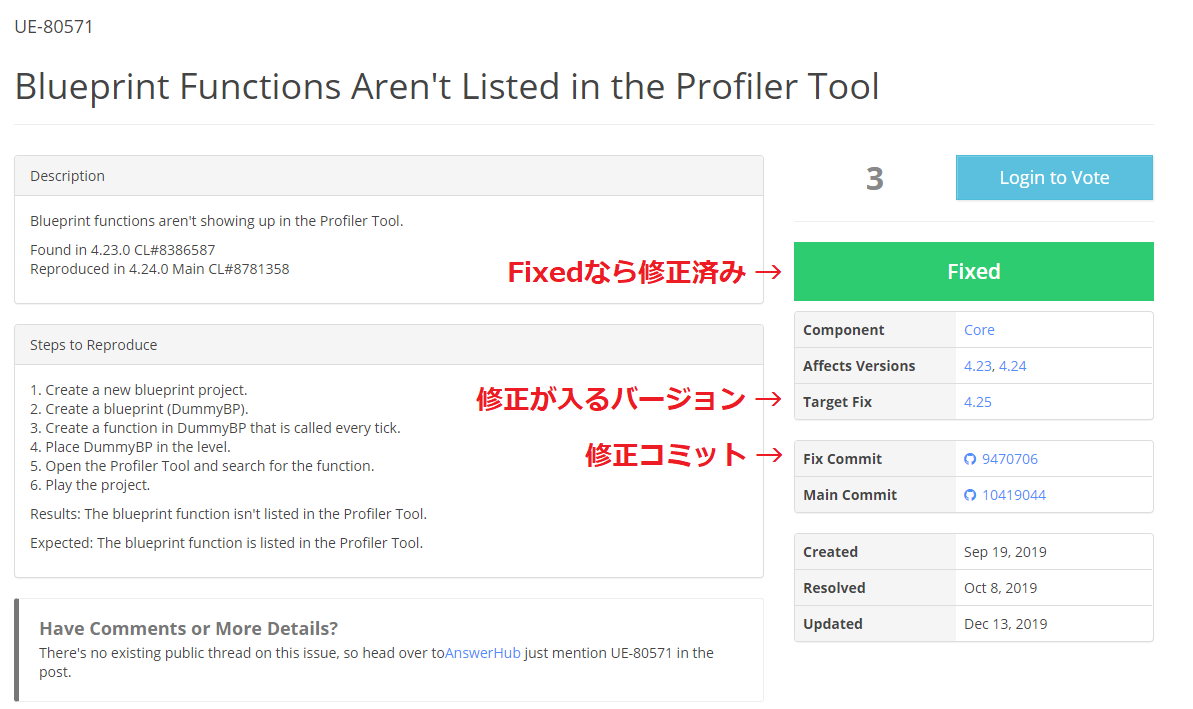Viewport: 1193px width, 709px height.
Task: Click 'Blueprint functions aren't showing up' sentence
Action: [217, 221]
